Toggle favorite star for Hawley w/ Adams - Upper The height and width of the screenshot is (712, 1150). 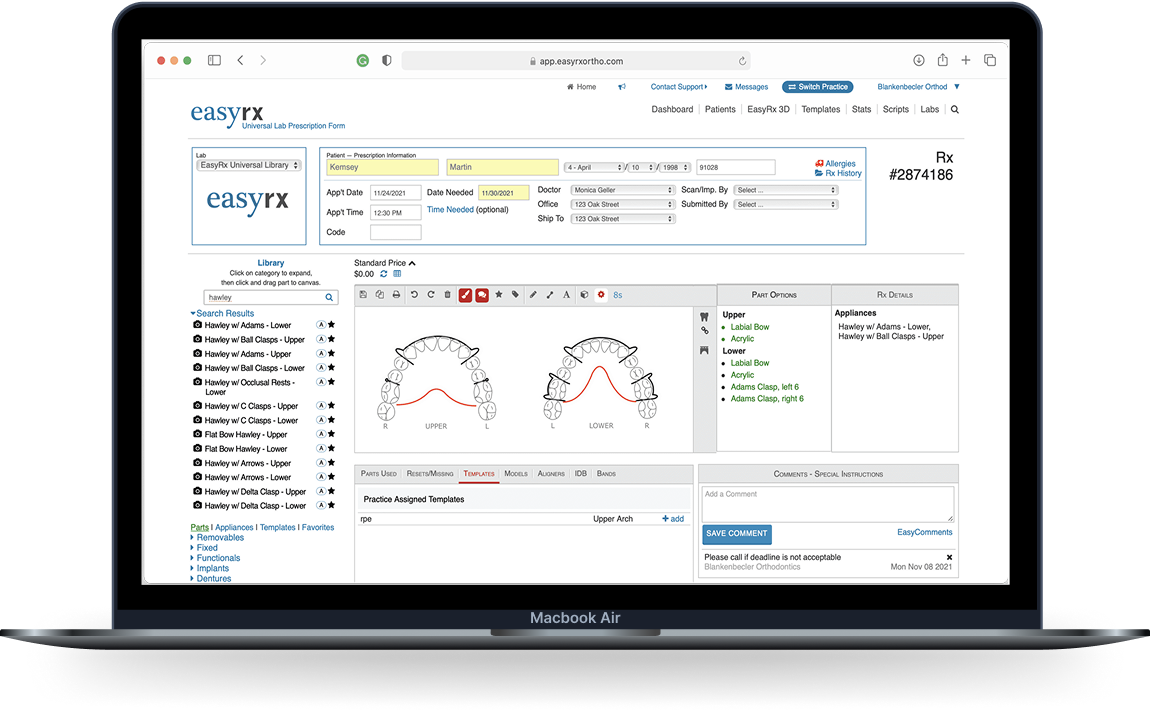pos(332,353)
